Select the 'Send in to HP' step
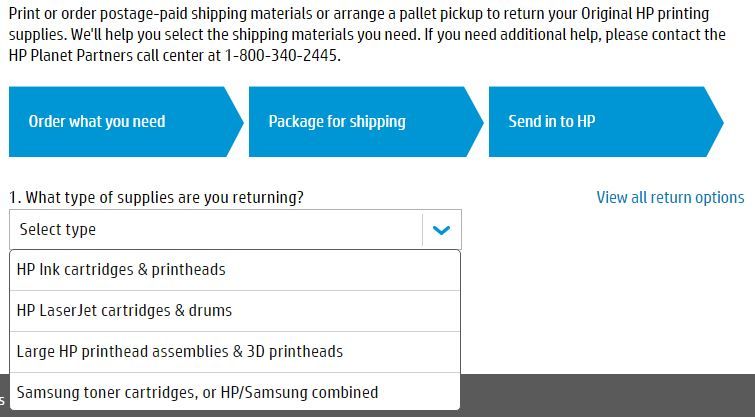 pos(552,122)
